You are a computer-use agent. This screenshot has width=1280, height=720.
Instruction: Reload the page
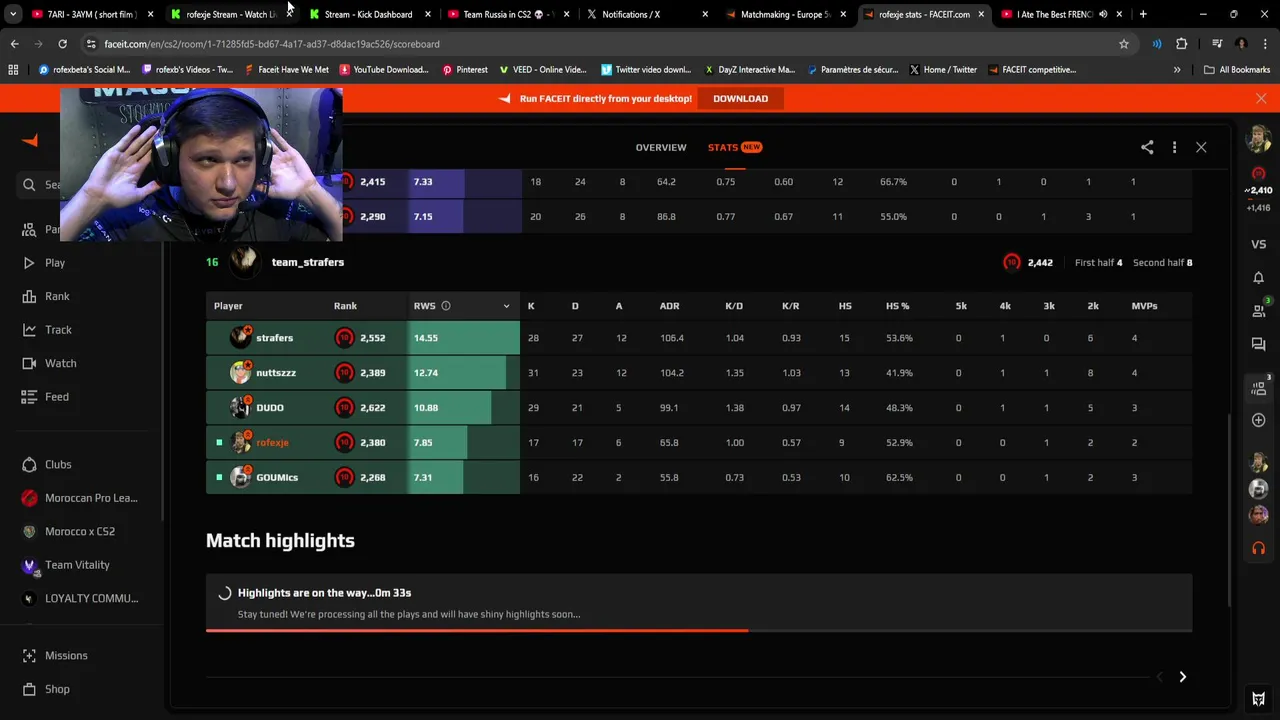point(62,44)
